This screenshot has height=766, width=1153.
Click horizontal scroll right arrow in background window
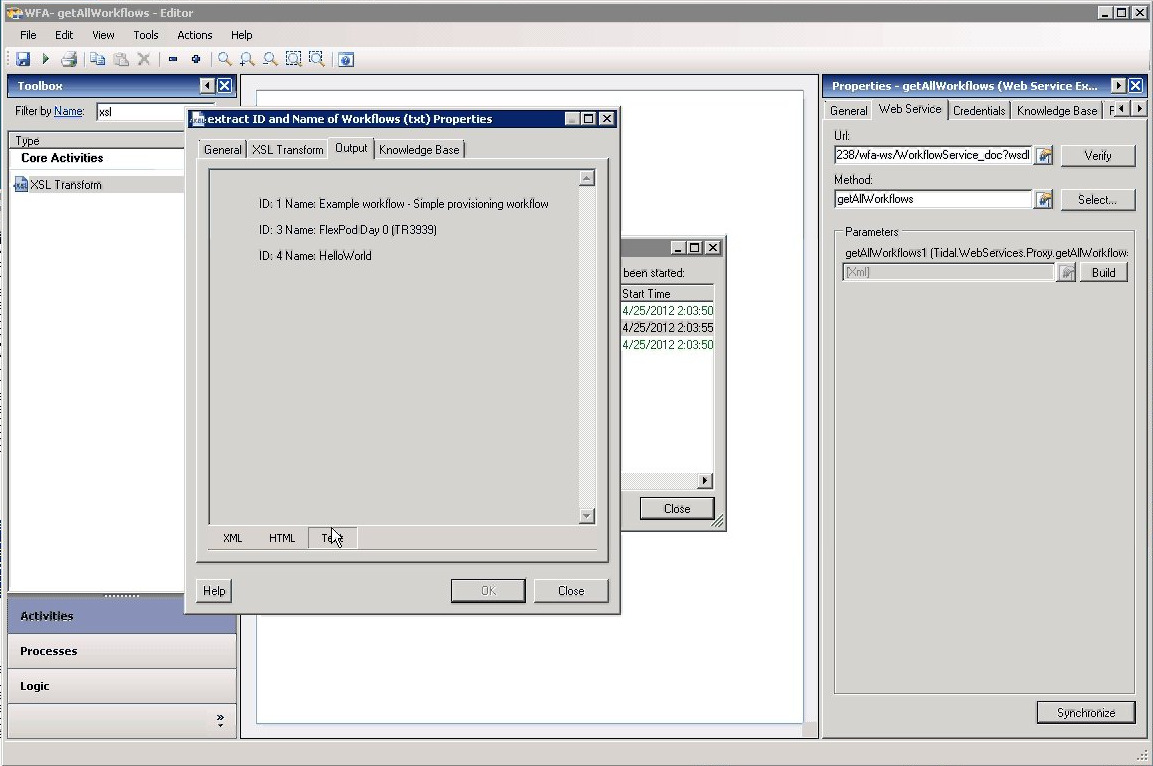(704, 481)
